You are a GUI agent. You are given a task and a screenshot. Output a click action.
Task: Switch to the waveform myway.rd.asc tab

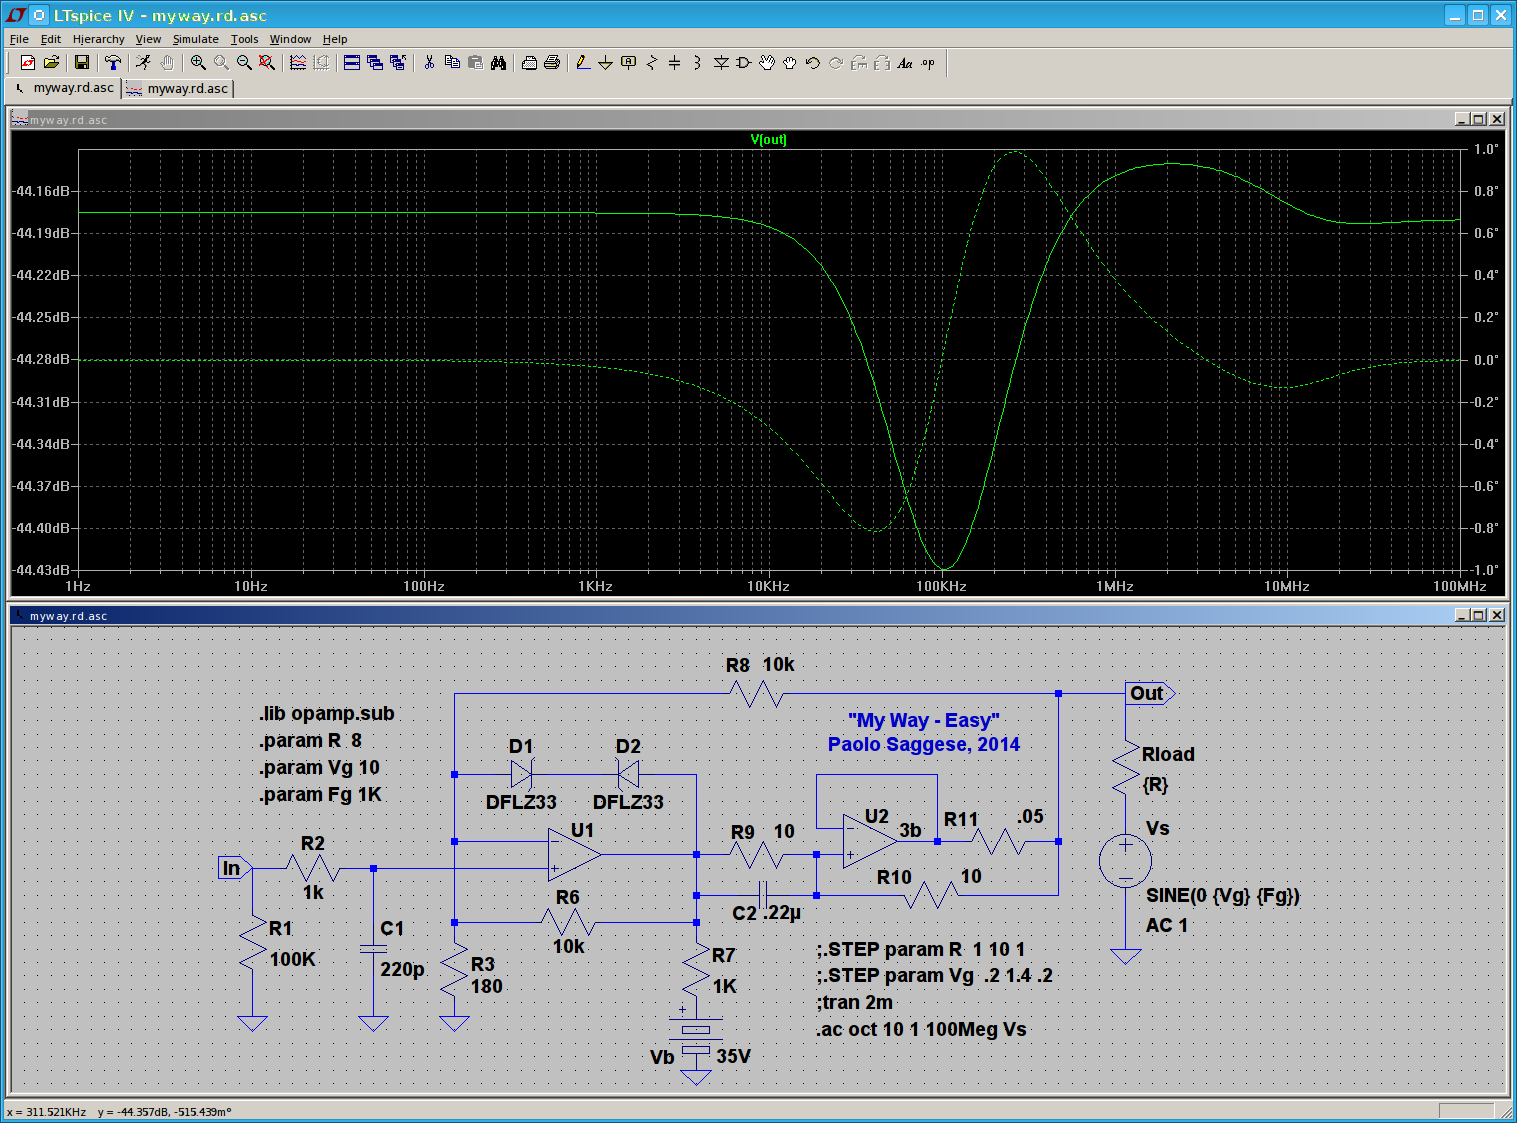click(178, 88)
